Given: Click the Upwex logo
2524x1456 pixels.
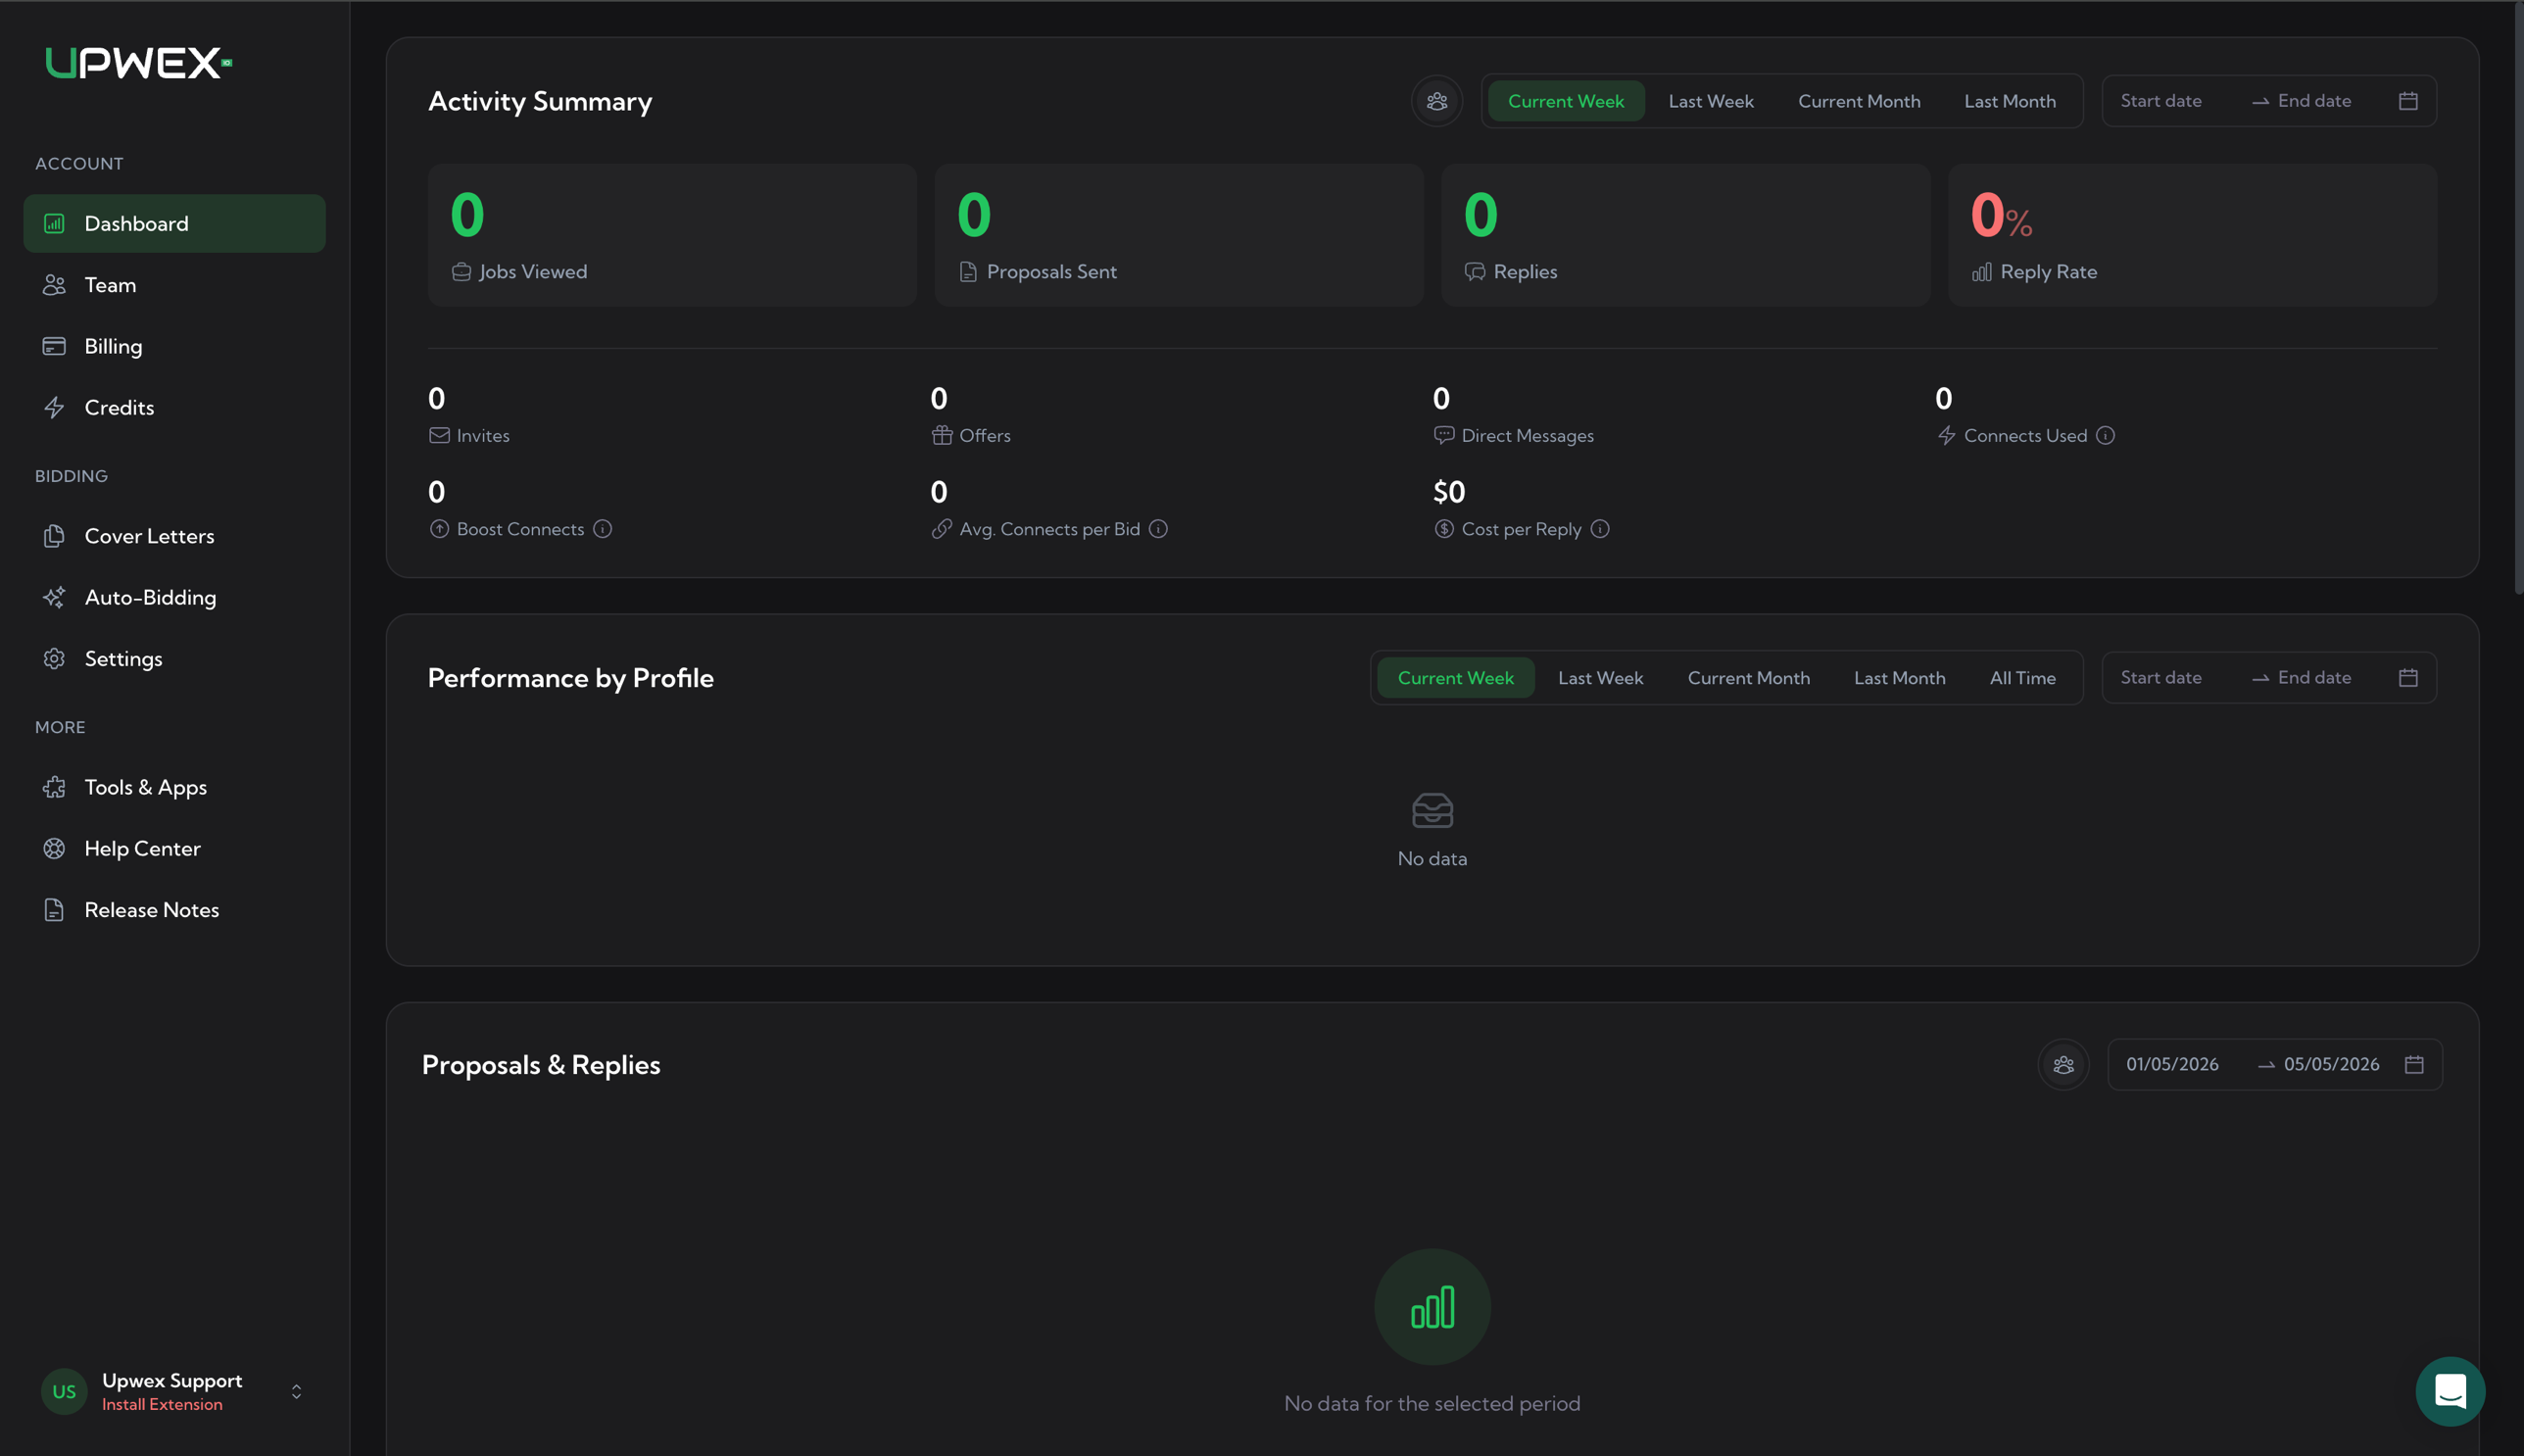Looking at the screenshot, I should (x=139, y=63).
